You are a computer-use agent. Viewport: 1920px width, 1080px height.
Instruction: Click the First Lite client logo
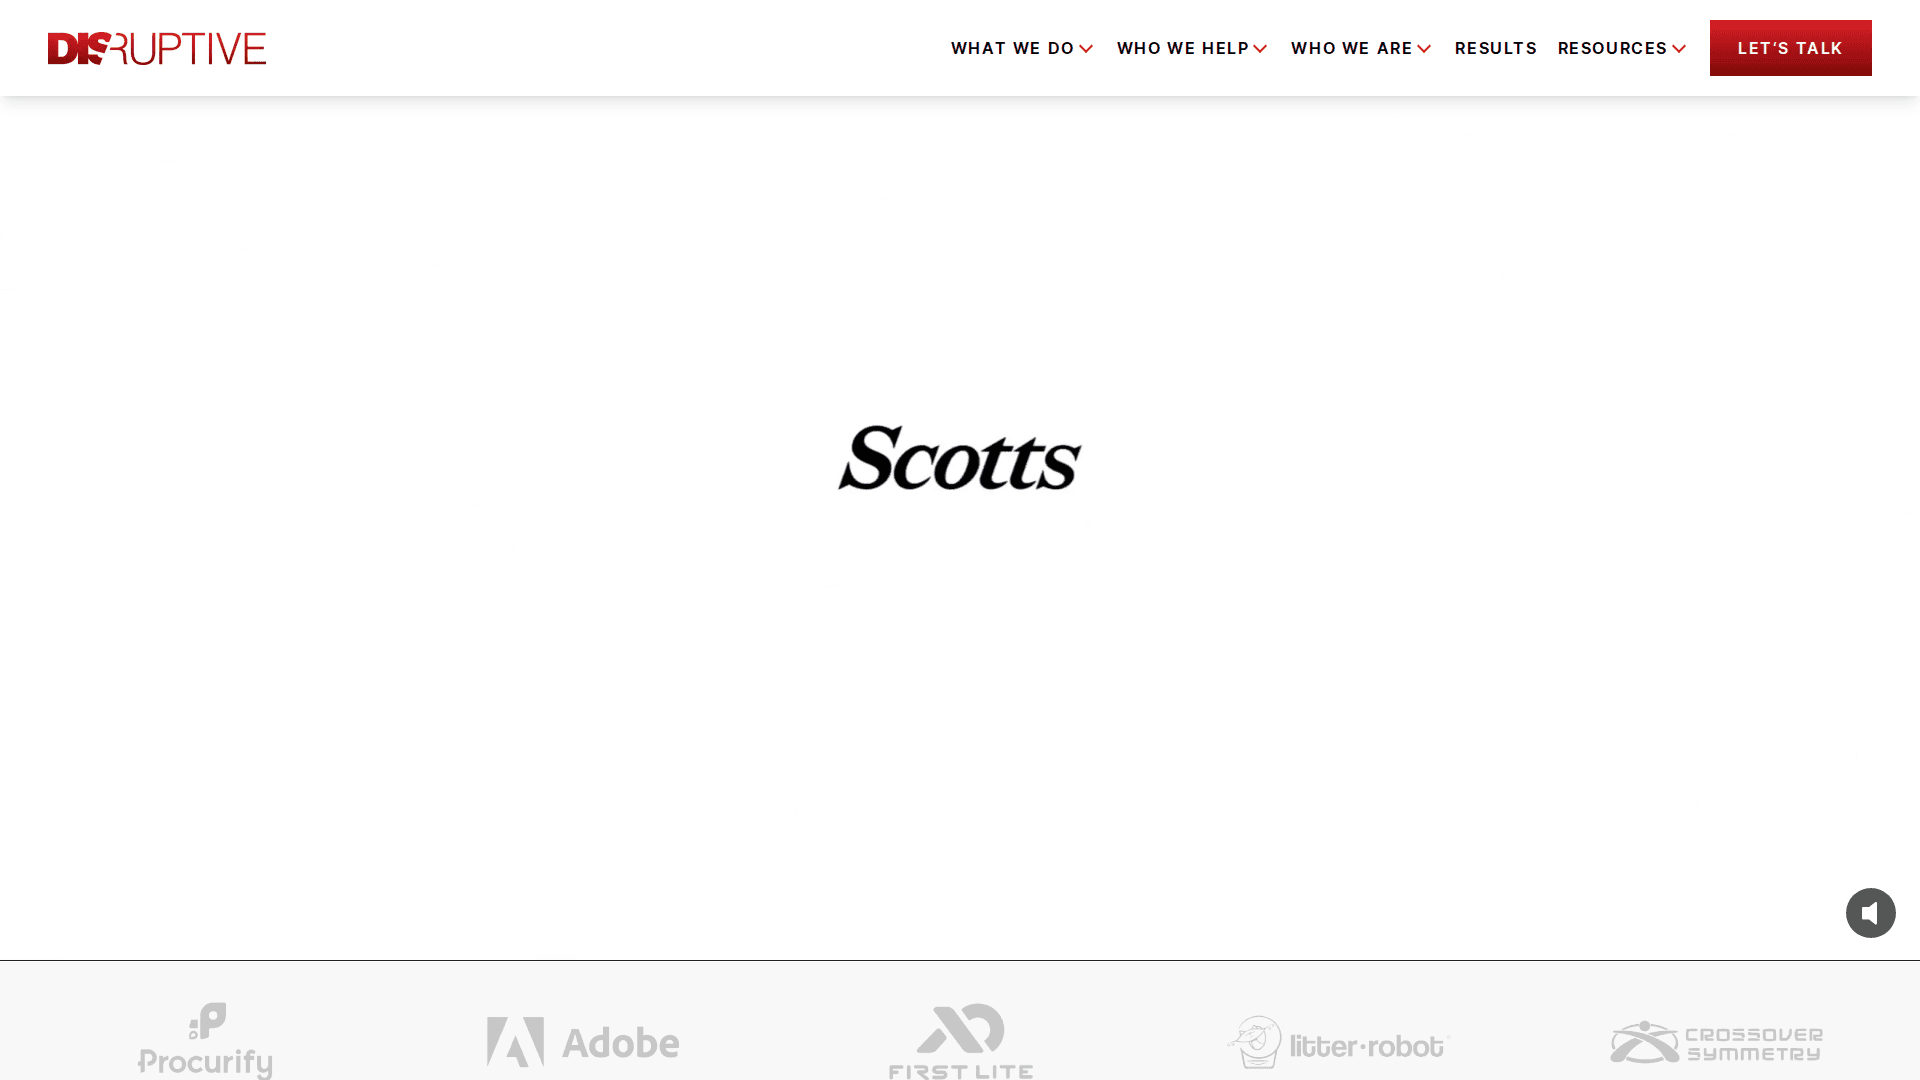961,1041
